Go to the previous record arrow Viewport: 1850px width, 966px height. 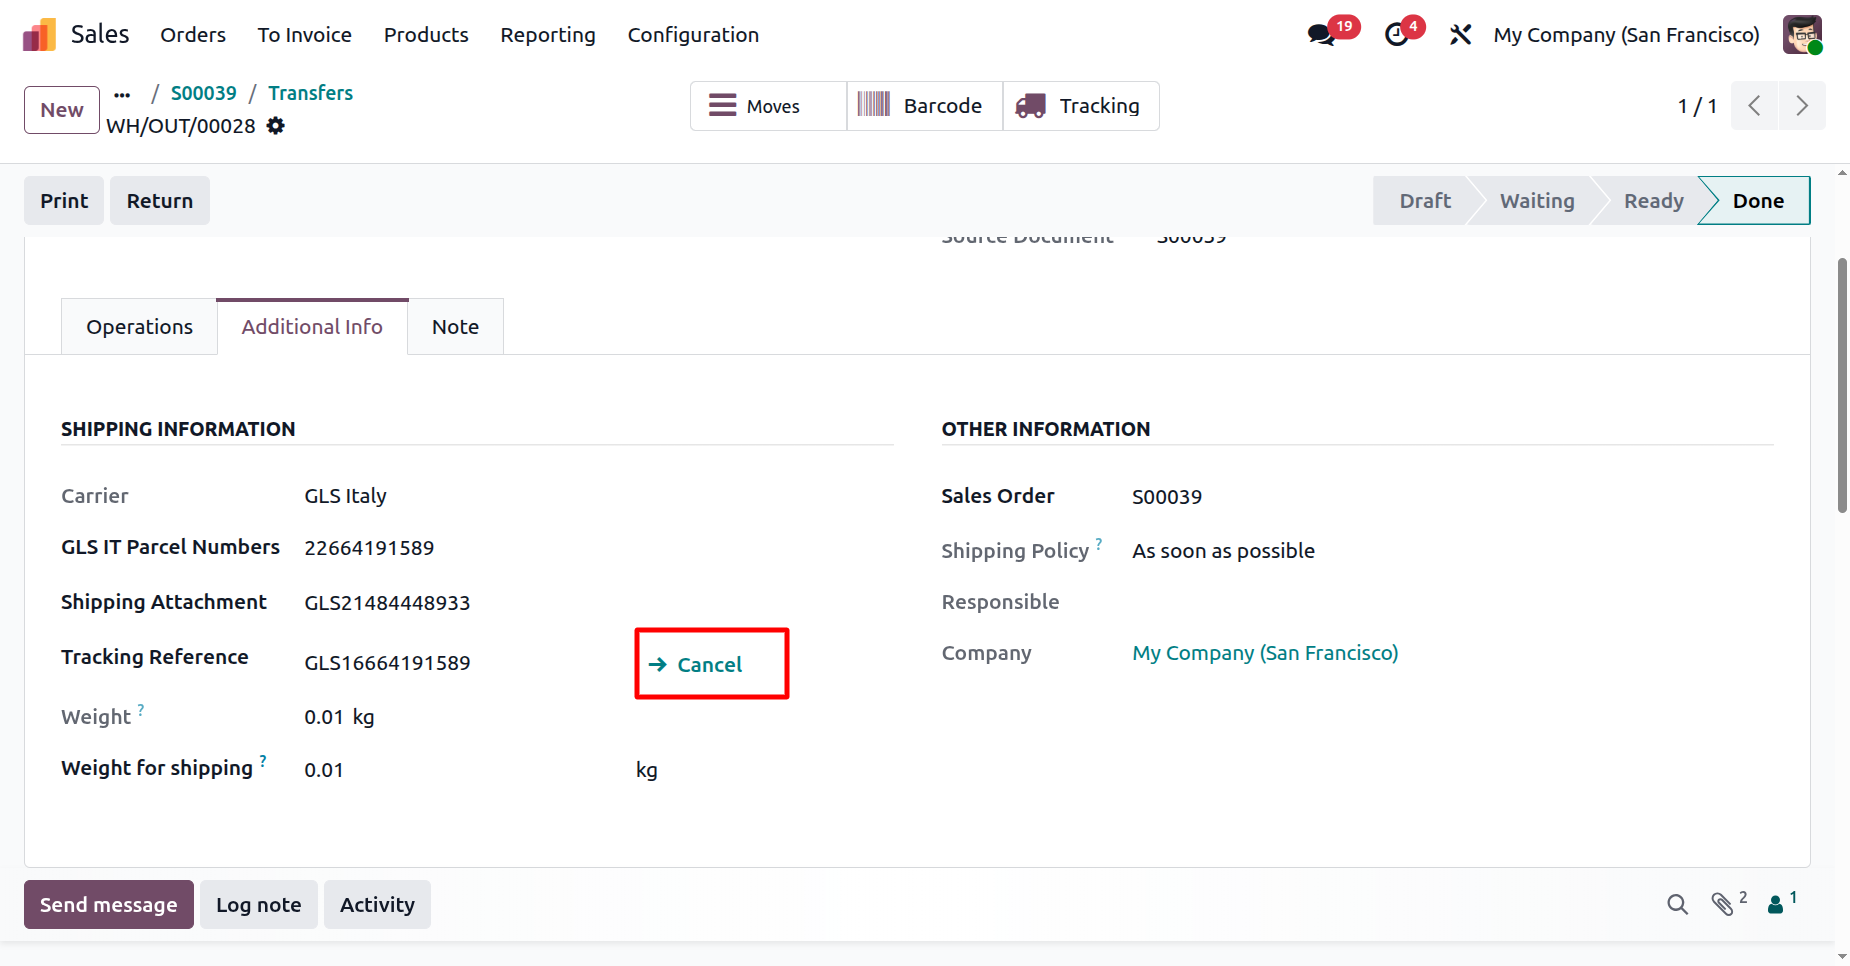[1754, 106]
